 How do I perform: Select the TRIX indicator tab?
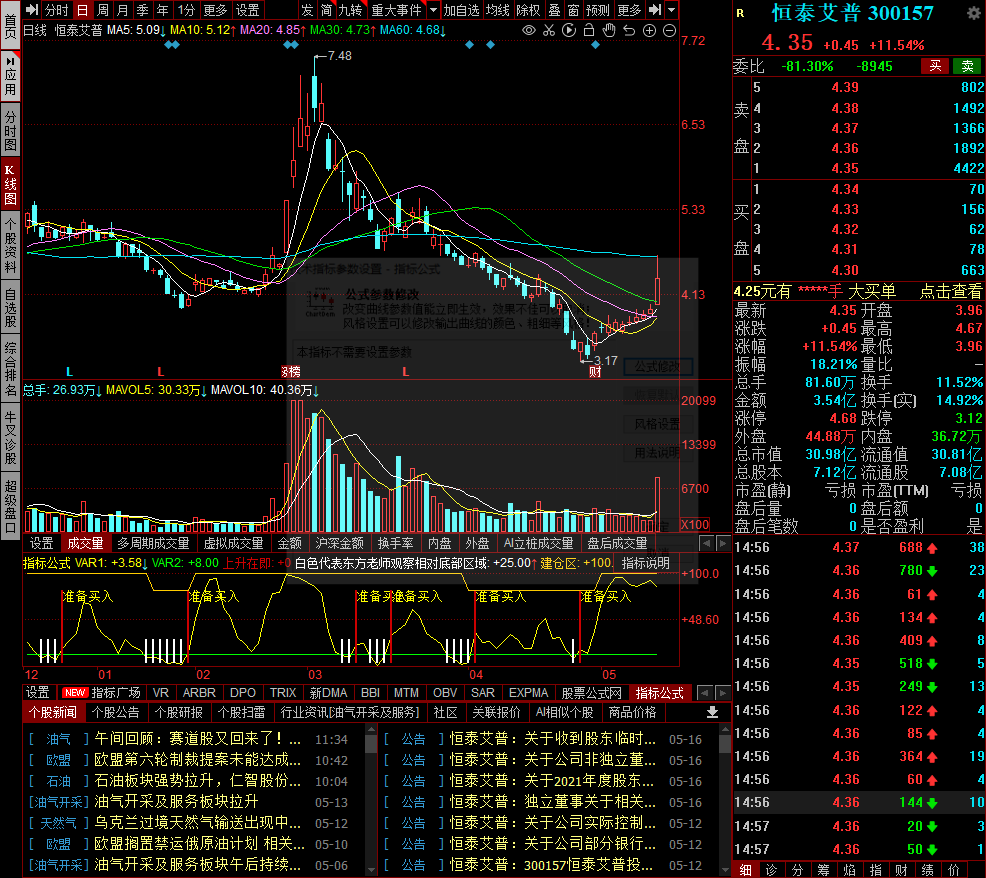(283, 692)
